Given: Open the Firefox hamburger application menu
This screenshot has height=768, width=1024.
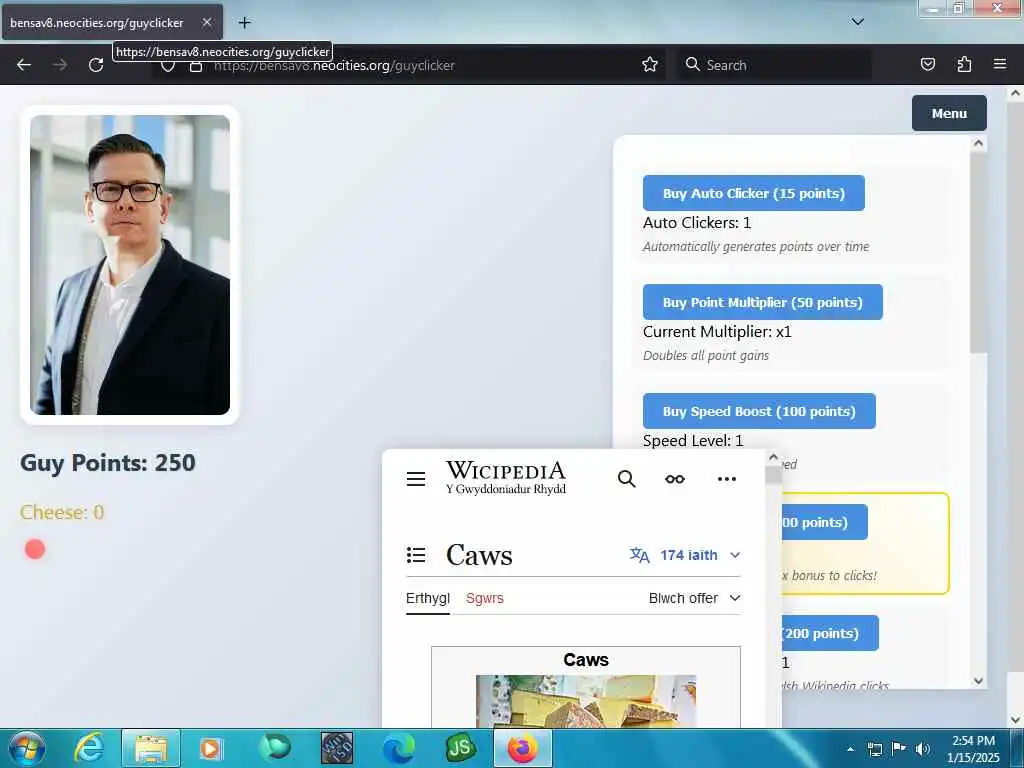Looking at the screenshot, I should [x=999, y=64].
